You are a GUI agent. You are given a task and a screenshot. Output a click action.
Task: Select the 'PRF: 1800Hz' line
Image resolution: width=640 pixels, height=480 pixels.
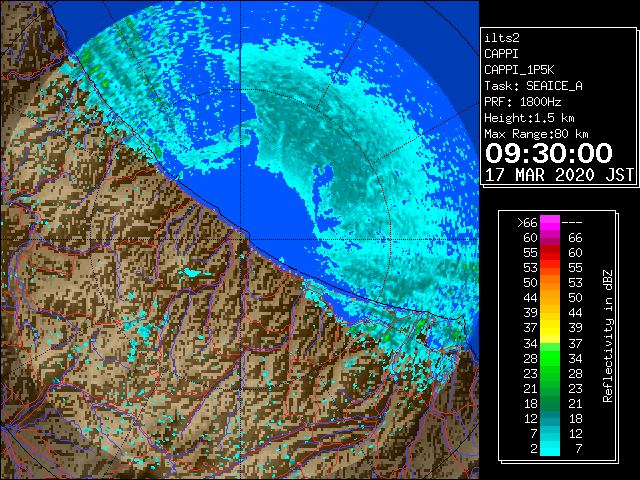coord(523,102)
